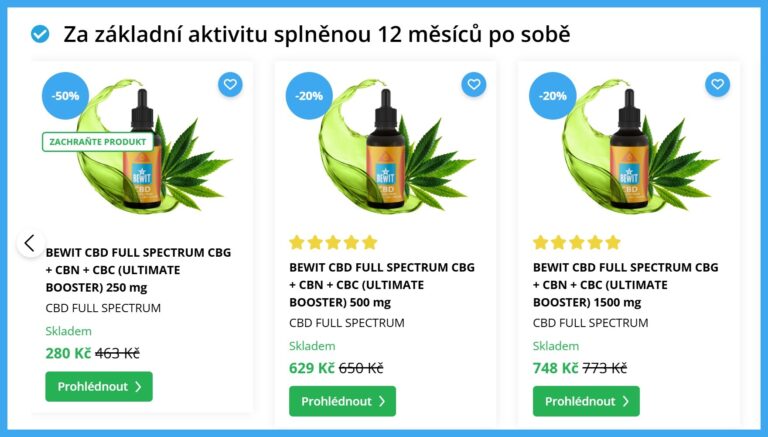Open the Ultimate Booster 500 mg title link
This screenshot has height=437, width=768.
click(382, 285)
